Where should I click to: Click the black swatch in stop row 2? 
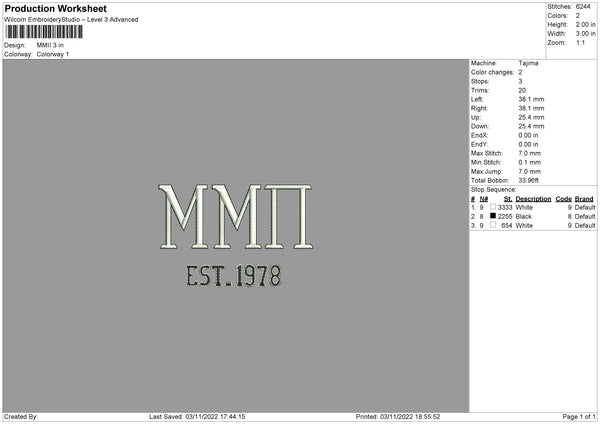[493, 216]
